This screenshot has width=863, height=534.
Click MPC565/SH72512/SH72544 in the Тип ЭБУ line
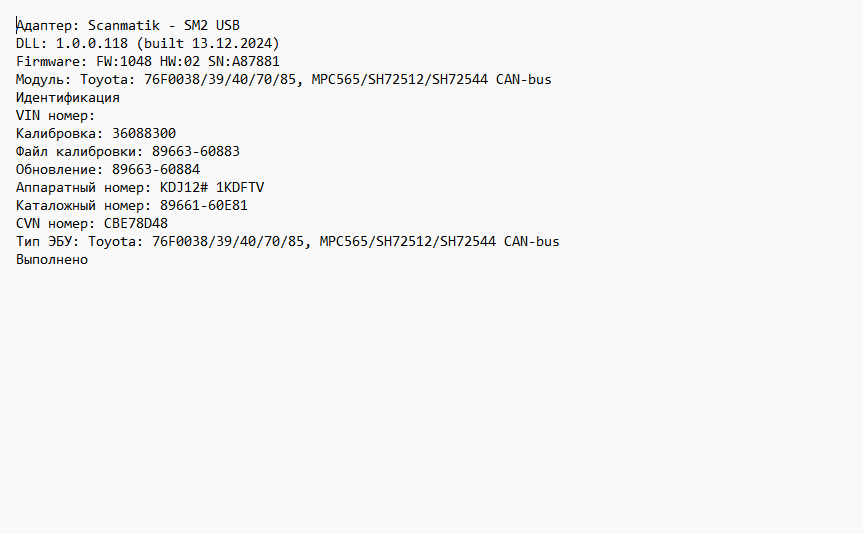(407, 242)
